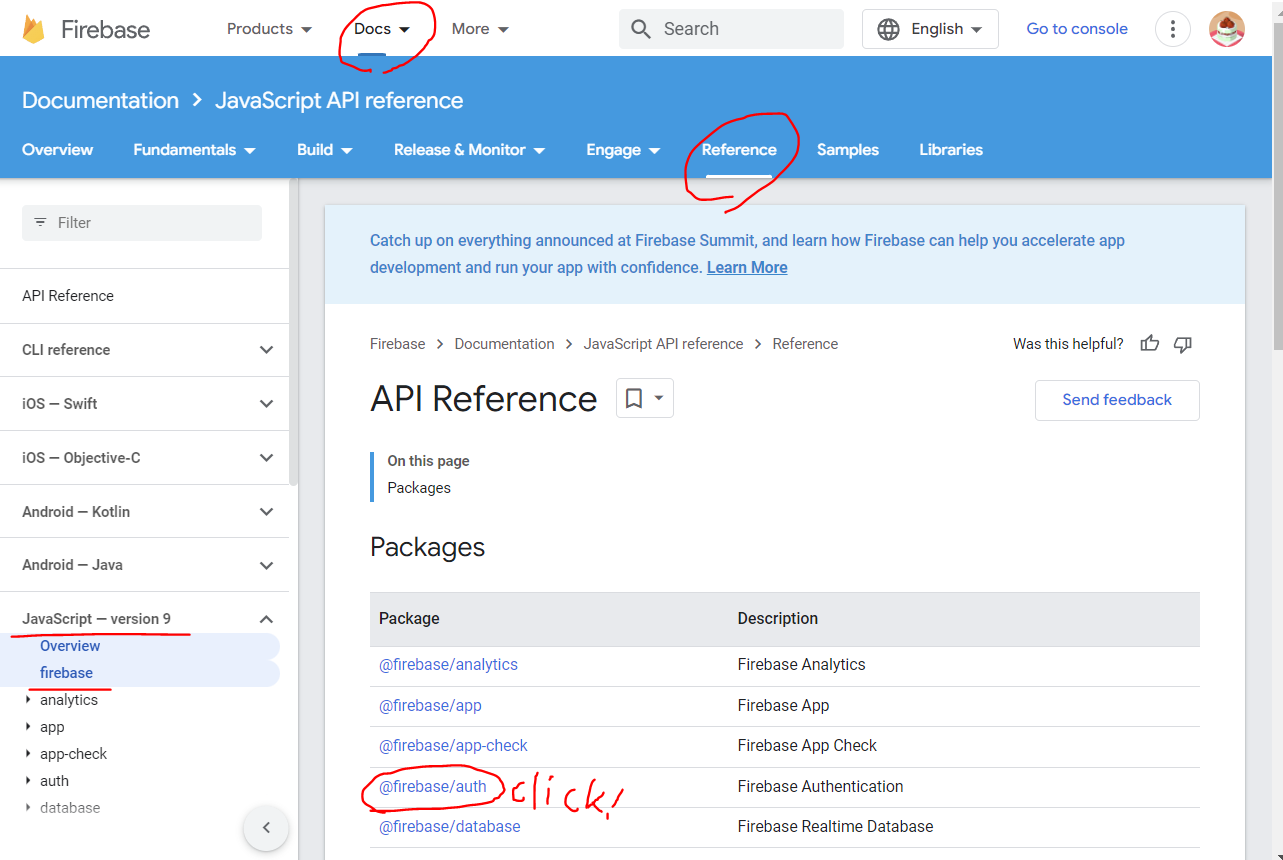The height and width of the screenshot is (860, 1283).
Task: Click the search magnifier icon
Action: (641, 29)
